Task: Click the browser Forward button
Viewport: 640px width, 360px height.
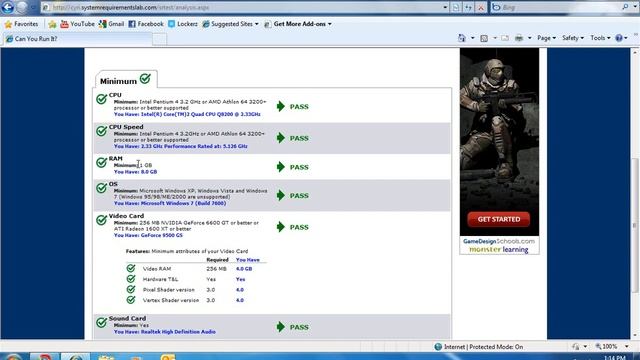Action: (22, 7)
